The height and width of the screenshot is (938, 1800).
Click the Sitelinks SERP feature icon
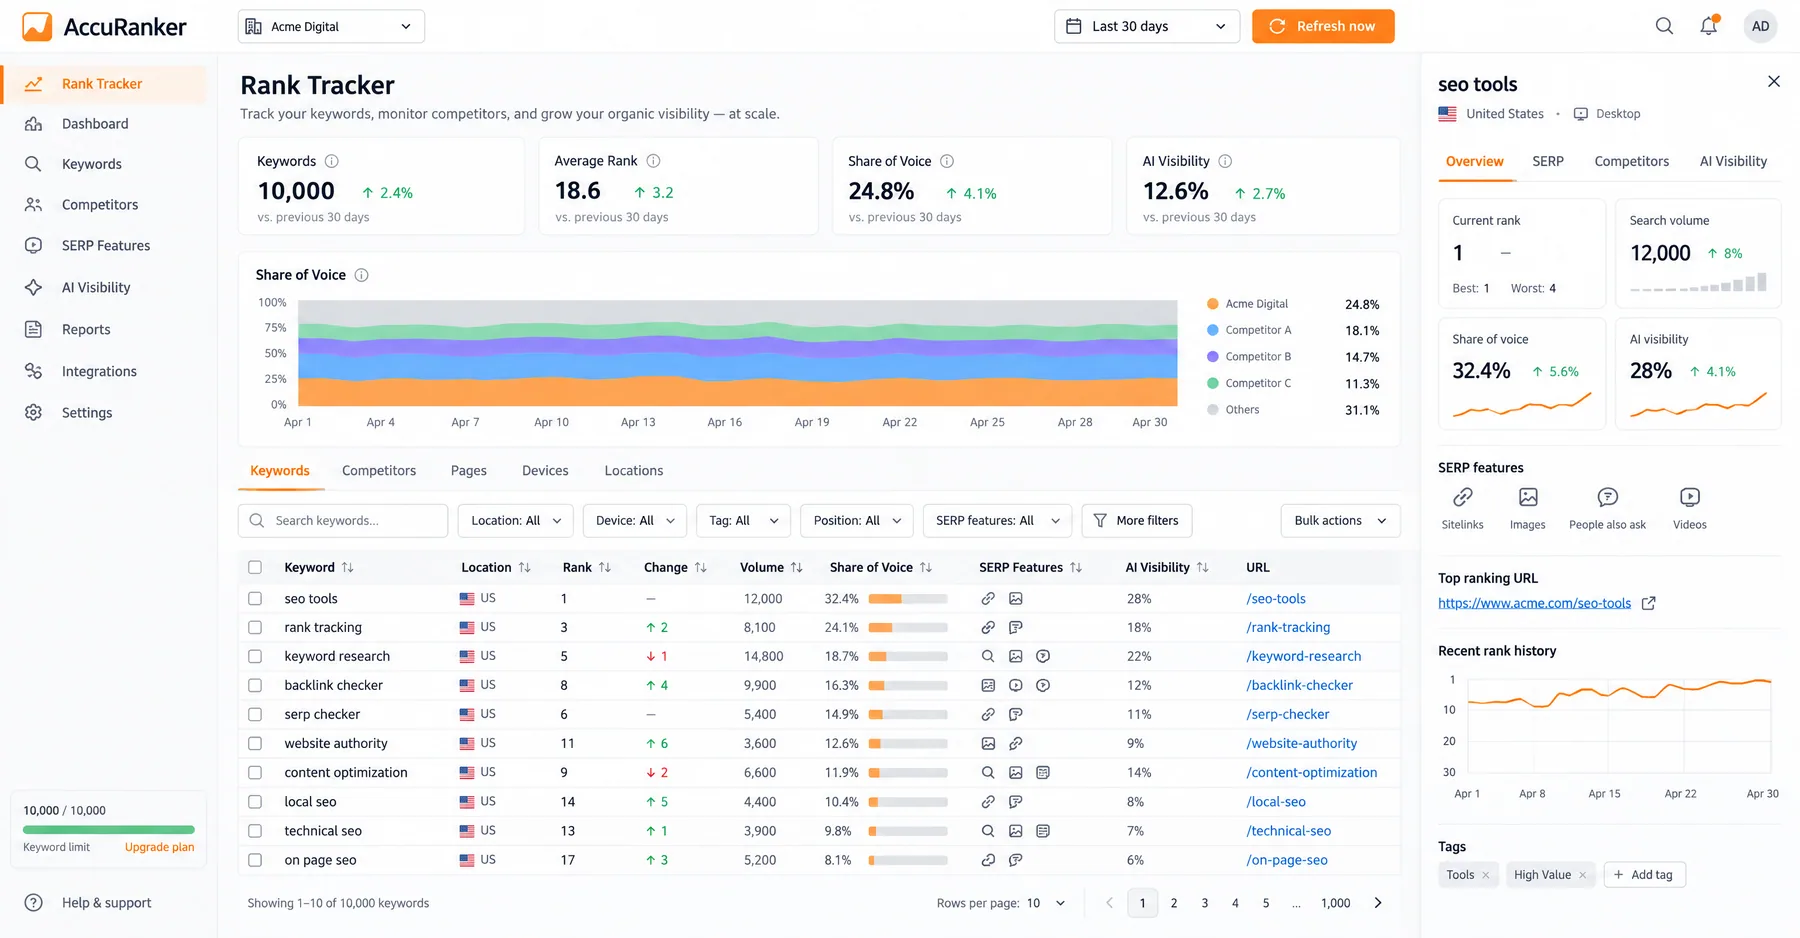click(x=1463, y=497)
